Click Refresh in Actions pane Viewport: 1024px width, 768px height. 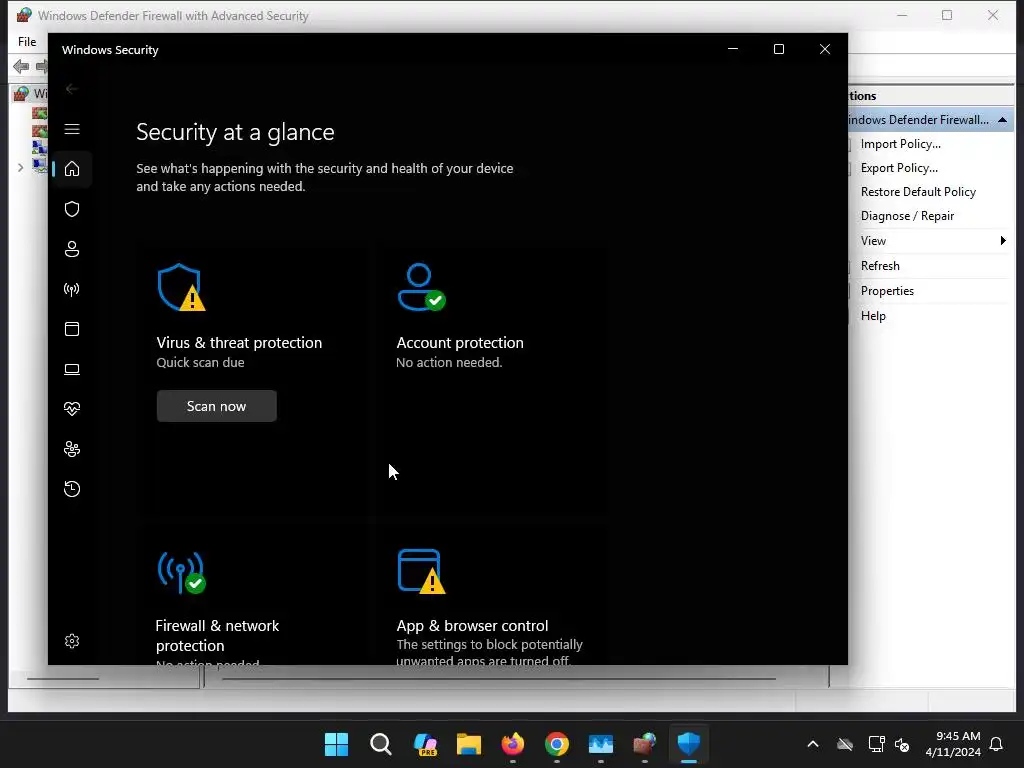[x=880, y=266]
